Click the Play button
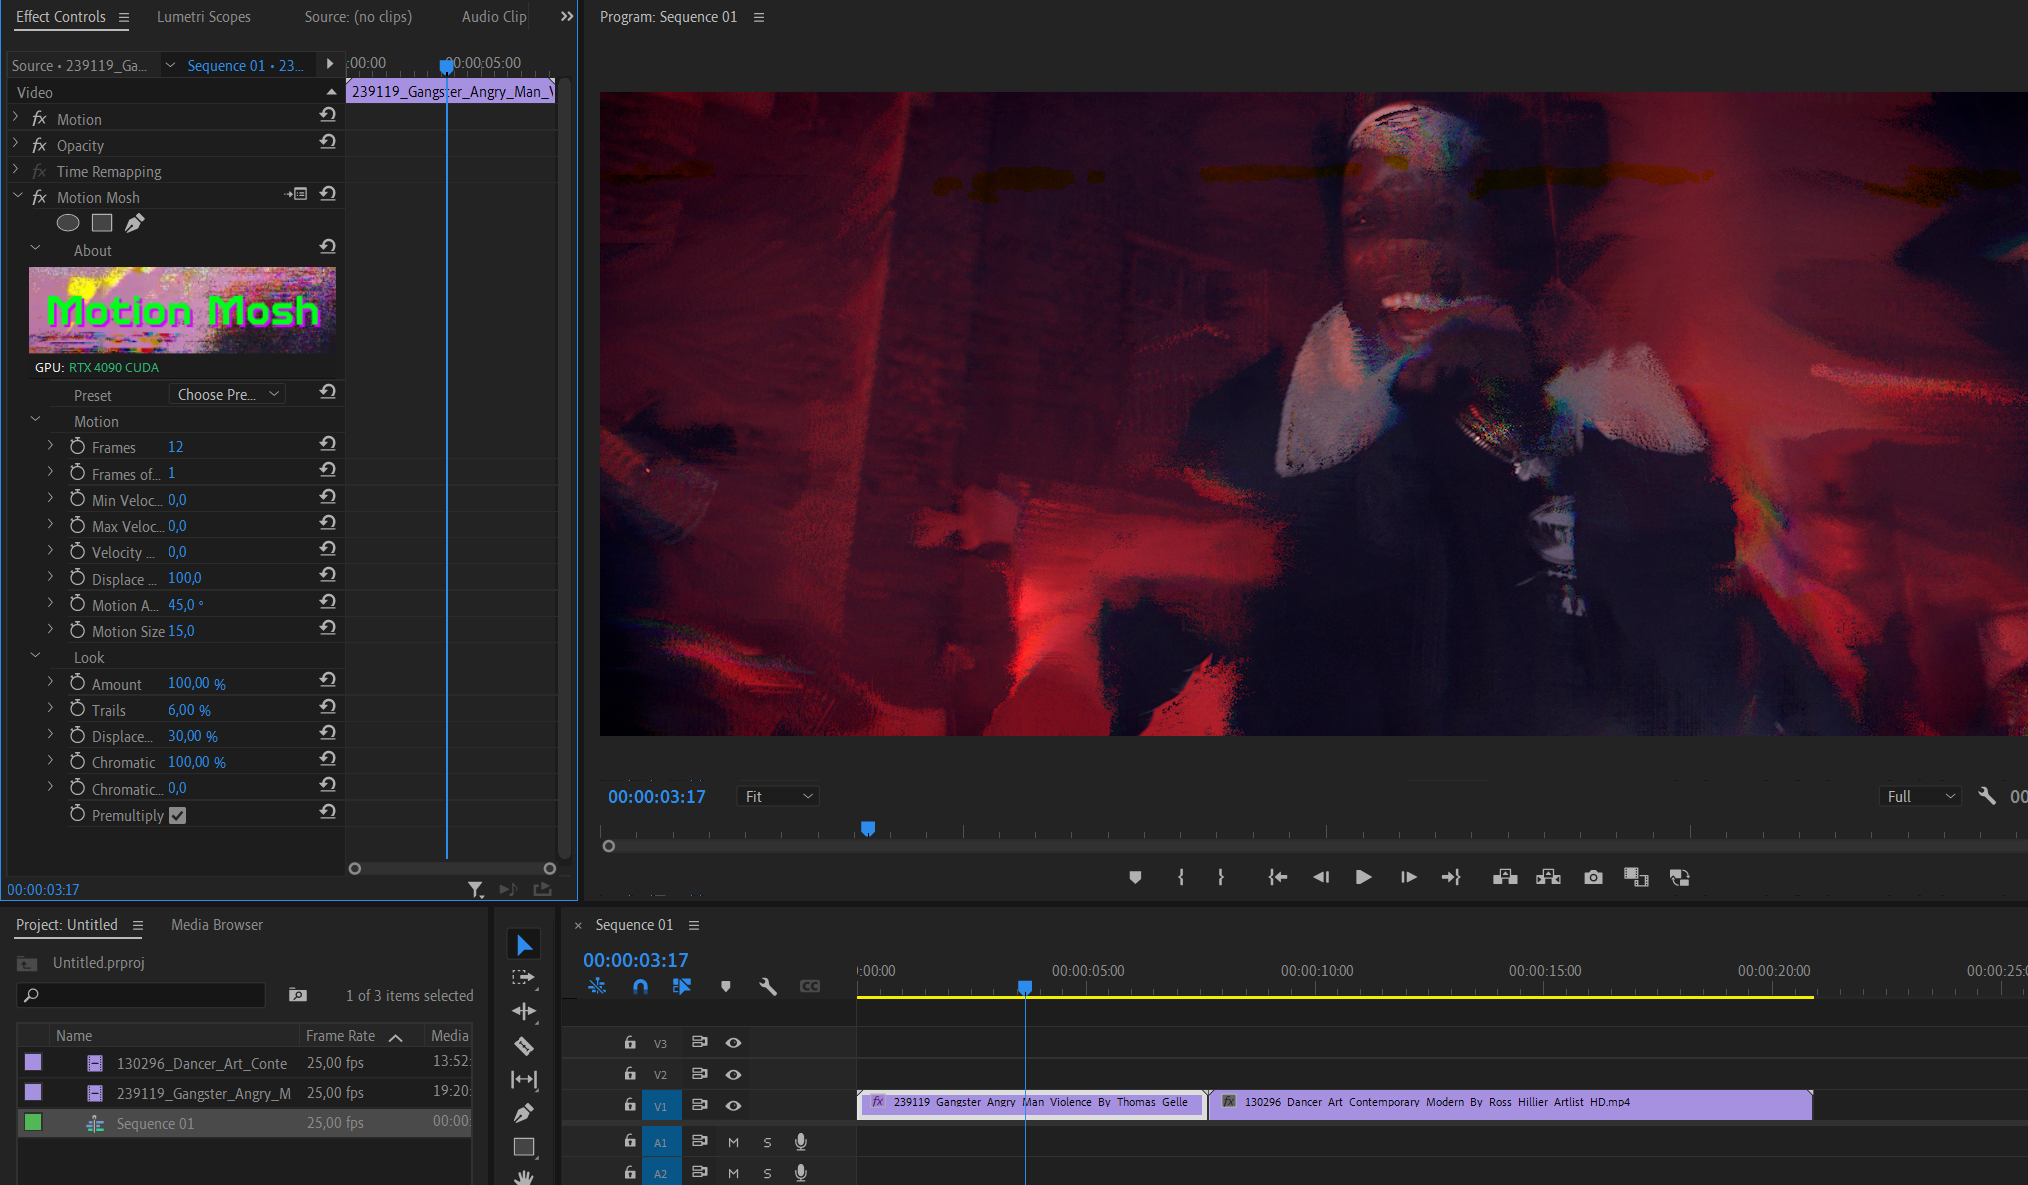 click(1363, 877)
